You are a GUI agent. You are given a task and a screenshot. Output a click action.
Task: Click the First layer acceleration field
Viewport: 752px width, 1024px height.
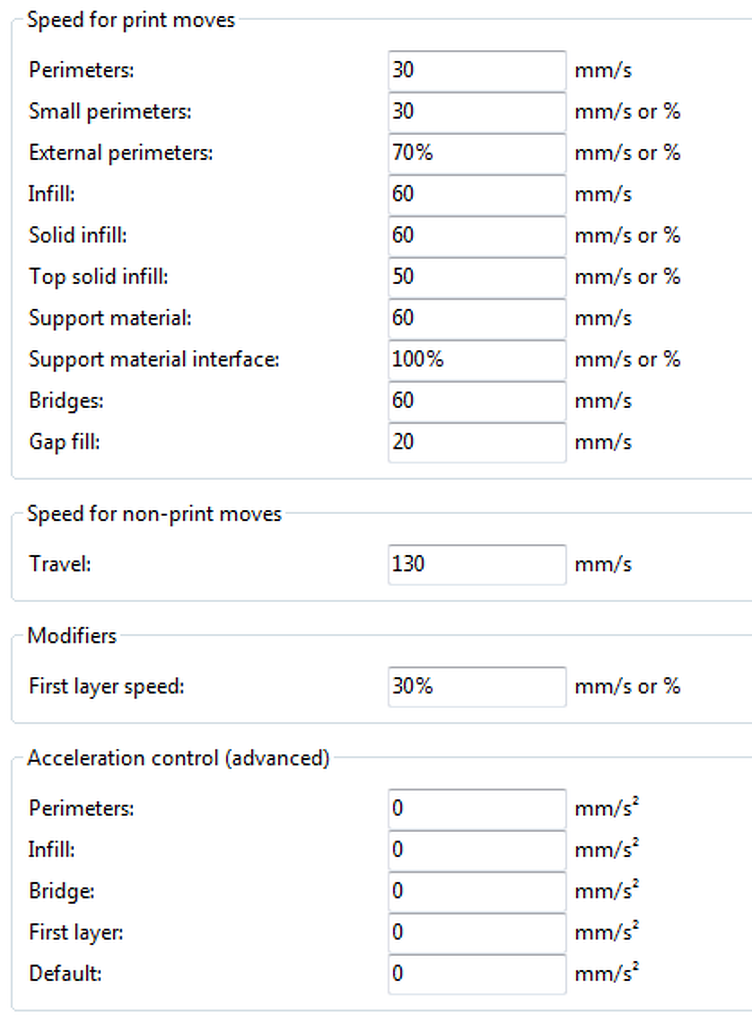pyautogui.click(x=477, y=932)
